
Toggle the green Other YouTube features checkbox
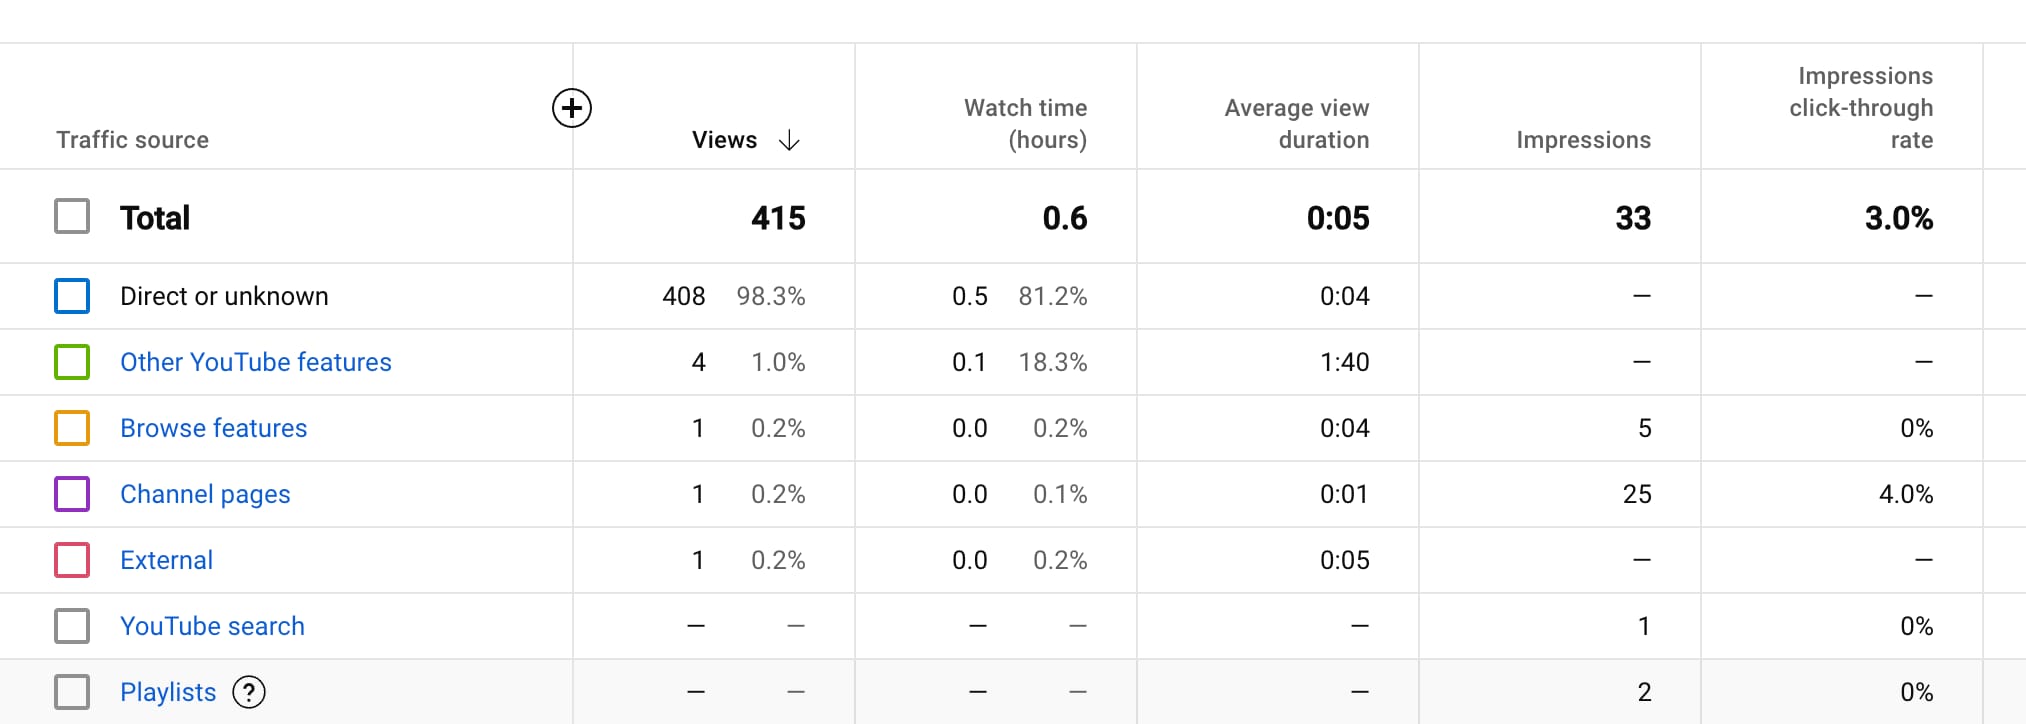tap(72, 362)
